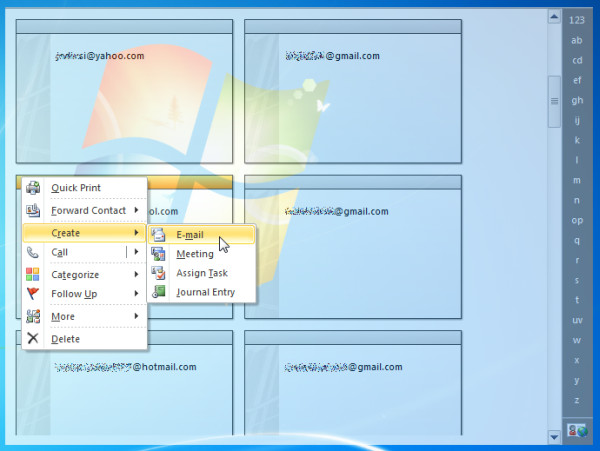Choose Assign Task in the submenu
This screenshot has width=600, height=451.
point(201,273)
